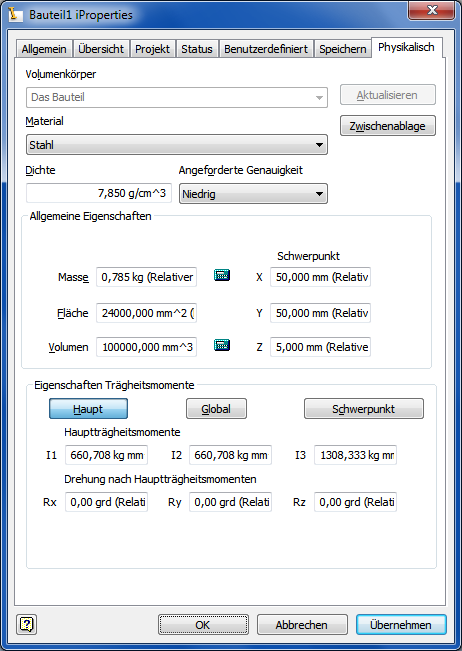Click the Übernehmen button
Image resolution: width=462 pixels, height=651 pixels.
tap(401, 624)
